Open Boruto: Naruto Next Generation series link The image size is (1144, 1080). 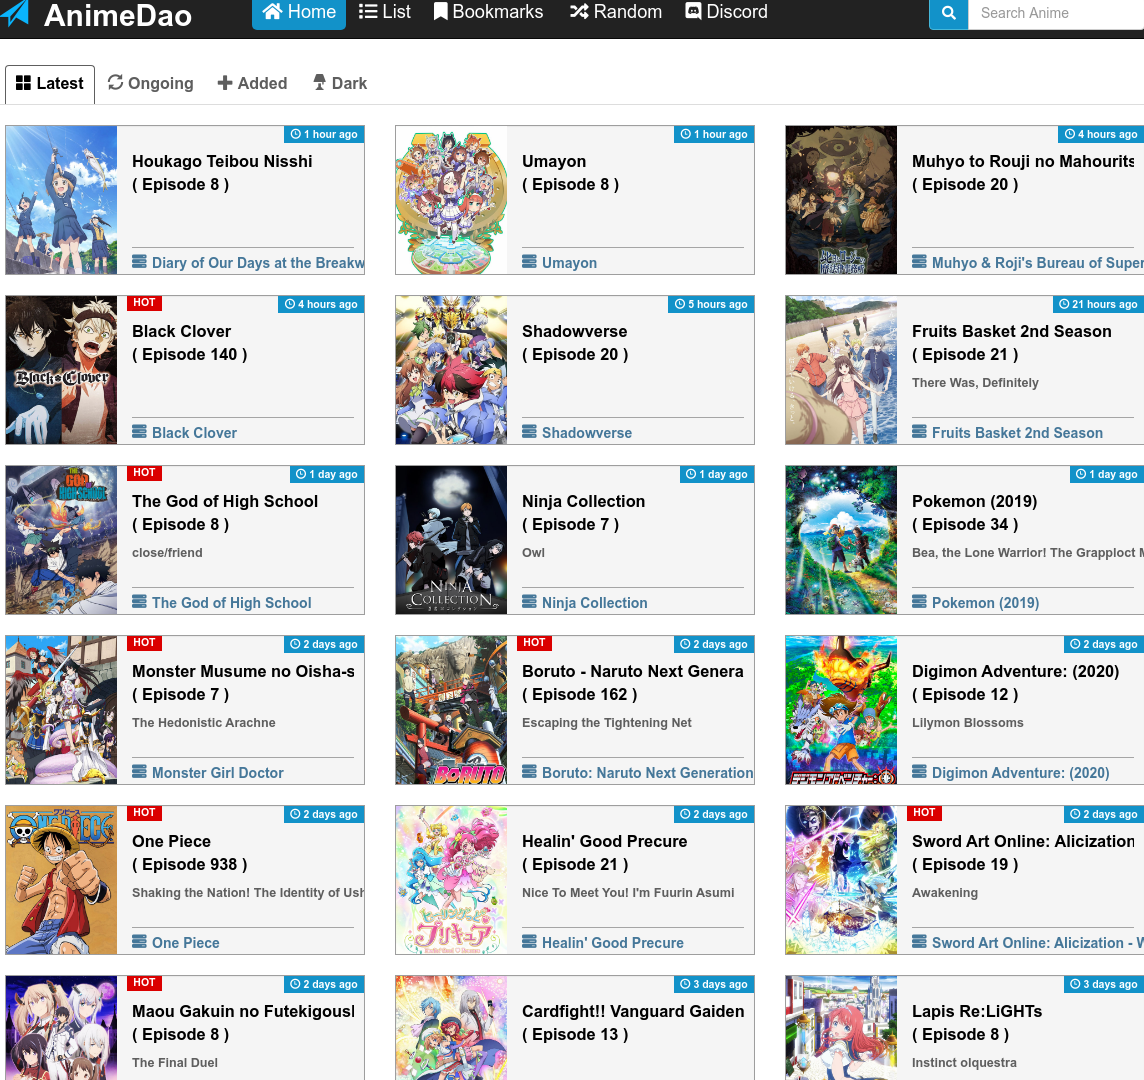(x=647, y=773)
